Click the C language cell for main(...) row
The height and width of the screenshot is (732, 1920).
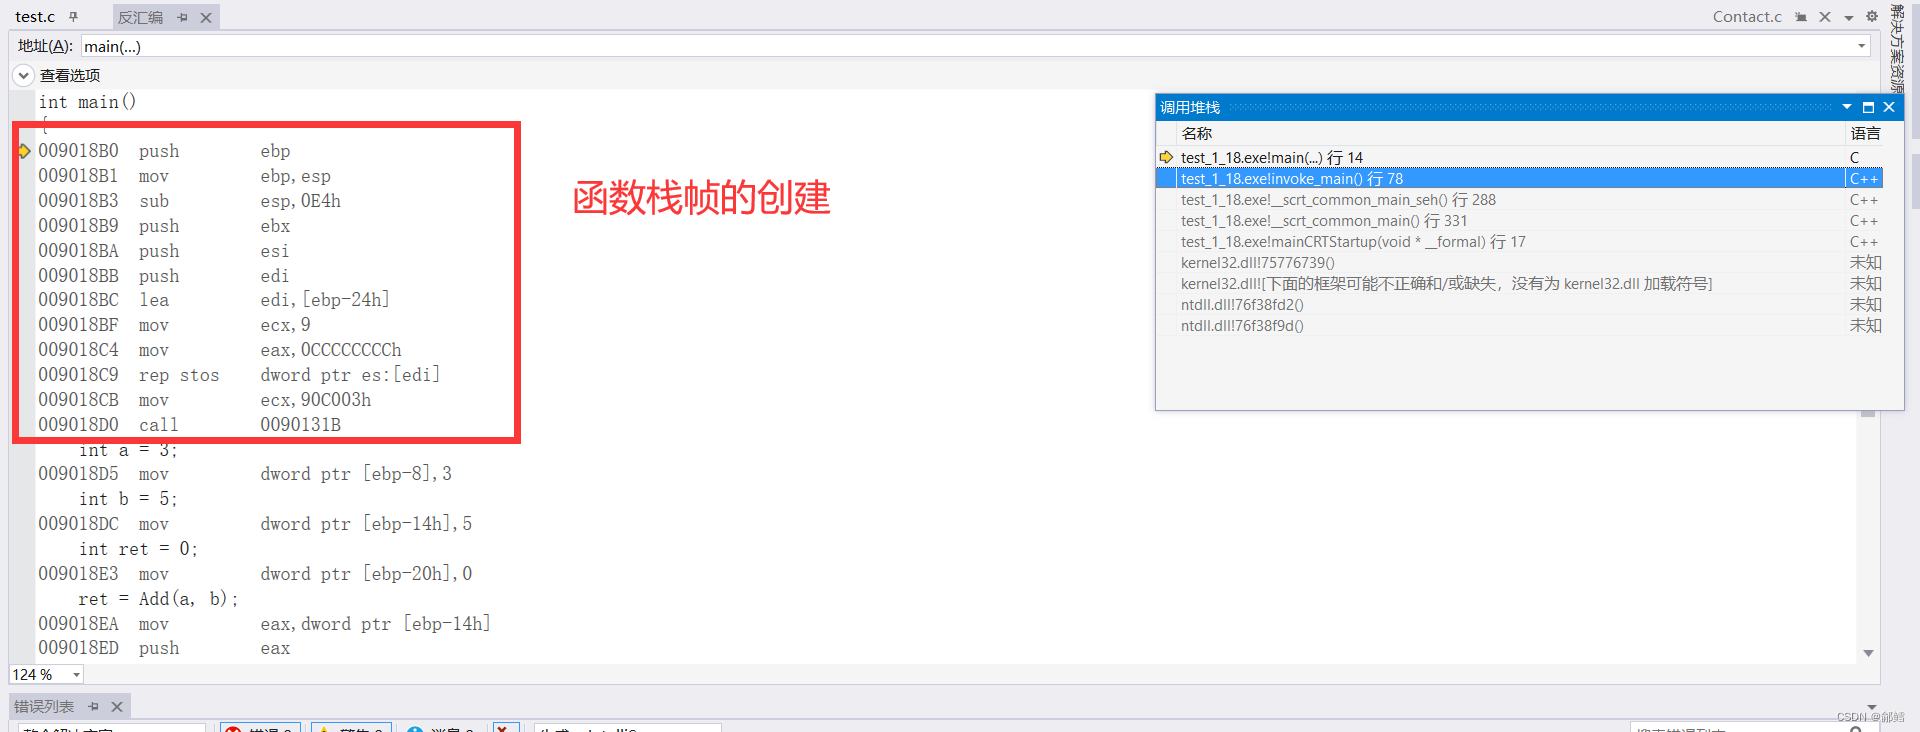pyautogui.click(x=1855, y=157)
